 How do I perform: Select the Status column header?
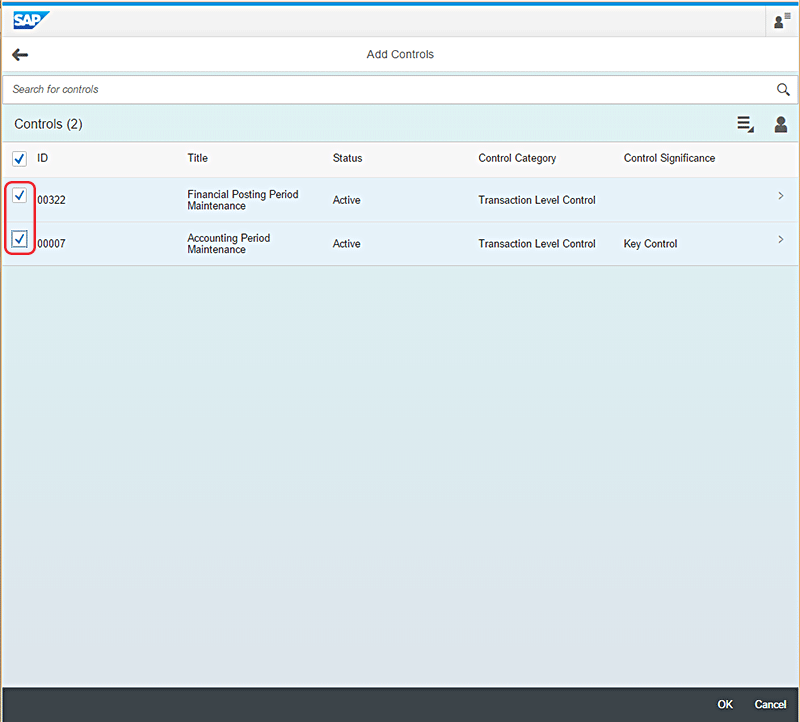[347, 159]
